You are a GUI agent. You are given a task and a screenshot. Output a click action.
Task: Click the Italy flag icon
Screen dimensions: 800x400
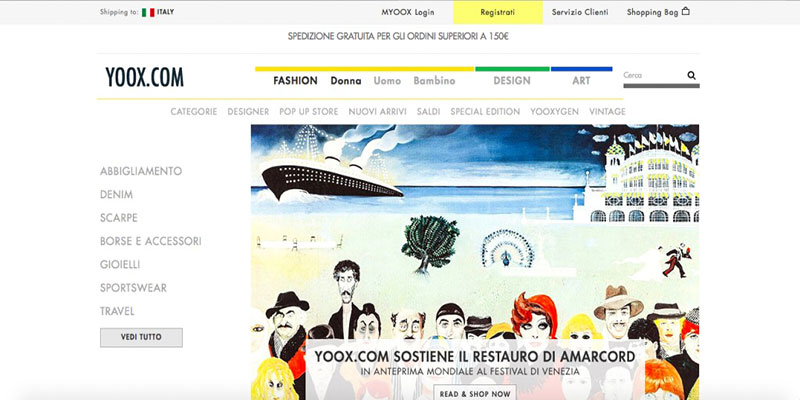148,12
